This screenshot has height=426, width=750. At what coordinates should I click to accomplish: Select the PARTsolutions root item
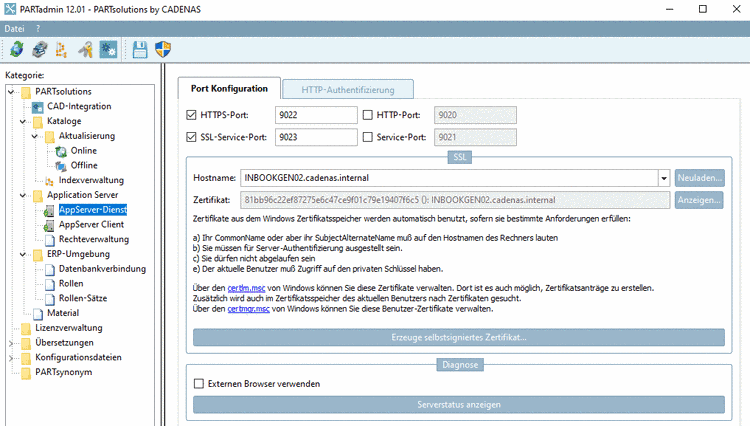(63, 91)
